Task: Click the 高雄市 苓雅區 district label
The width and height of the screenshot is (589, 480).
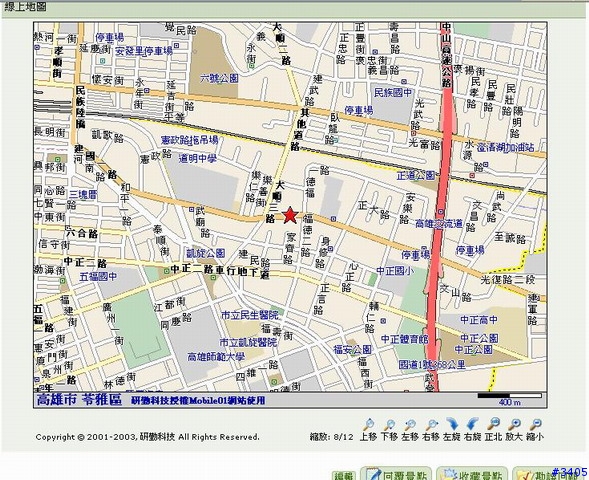Action: (x=79, y=400)
